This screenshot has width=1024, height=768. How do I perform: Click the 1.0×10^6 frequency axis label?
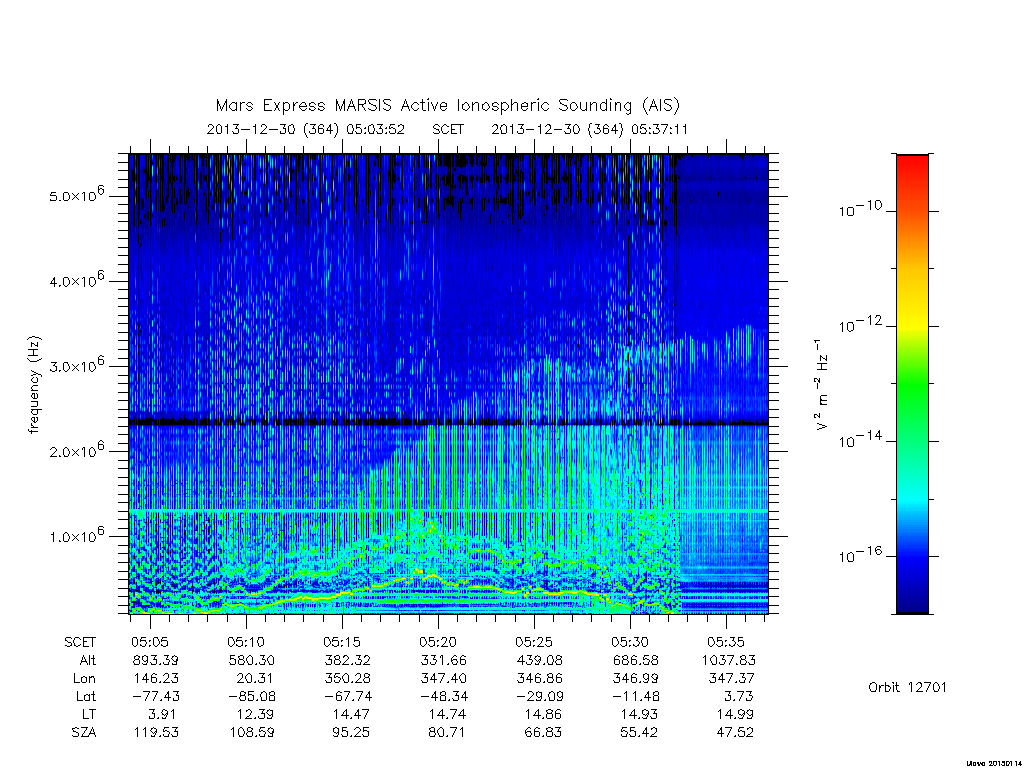pos(76,535)
